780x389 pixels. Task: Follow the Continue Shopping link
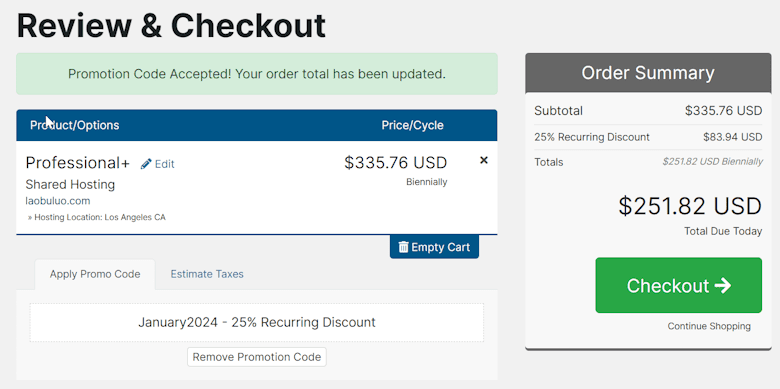(x=709, y=326)
